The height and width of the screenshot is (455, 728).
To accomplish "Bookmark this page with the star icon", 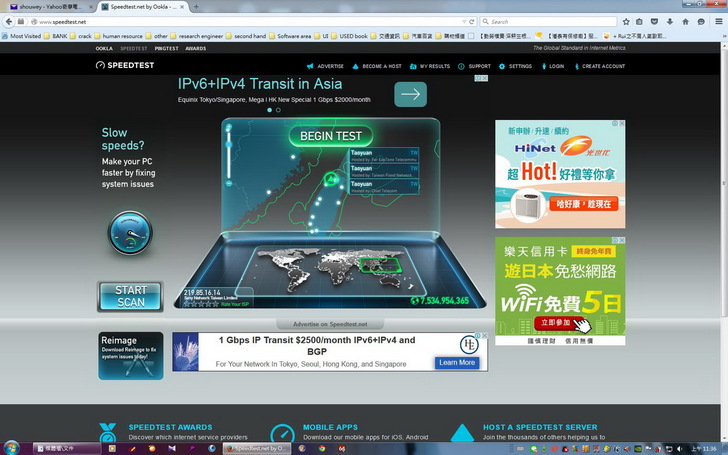I will click(x=626, y=21).
